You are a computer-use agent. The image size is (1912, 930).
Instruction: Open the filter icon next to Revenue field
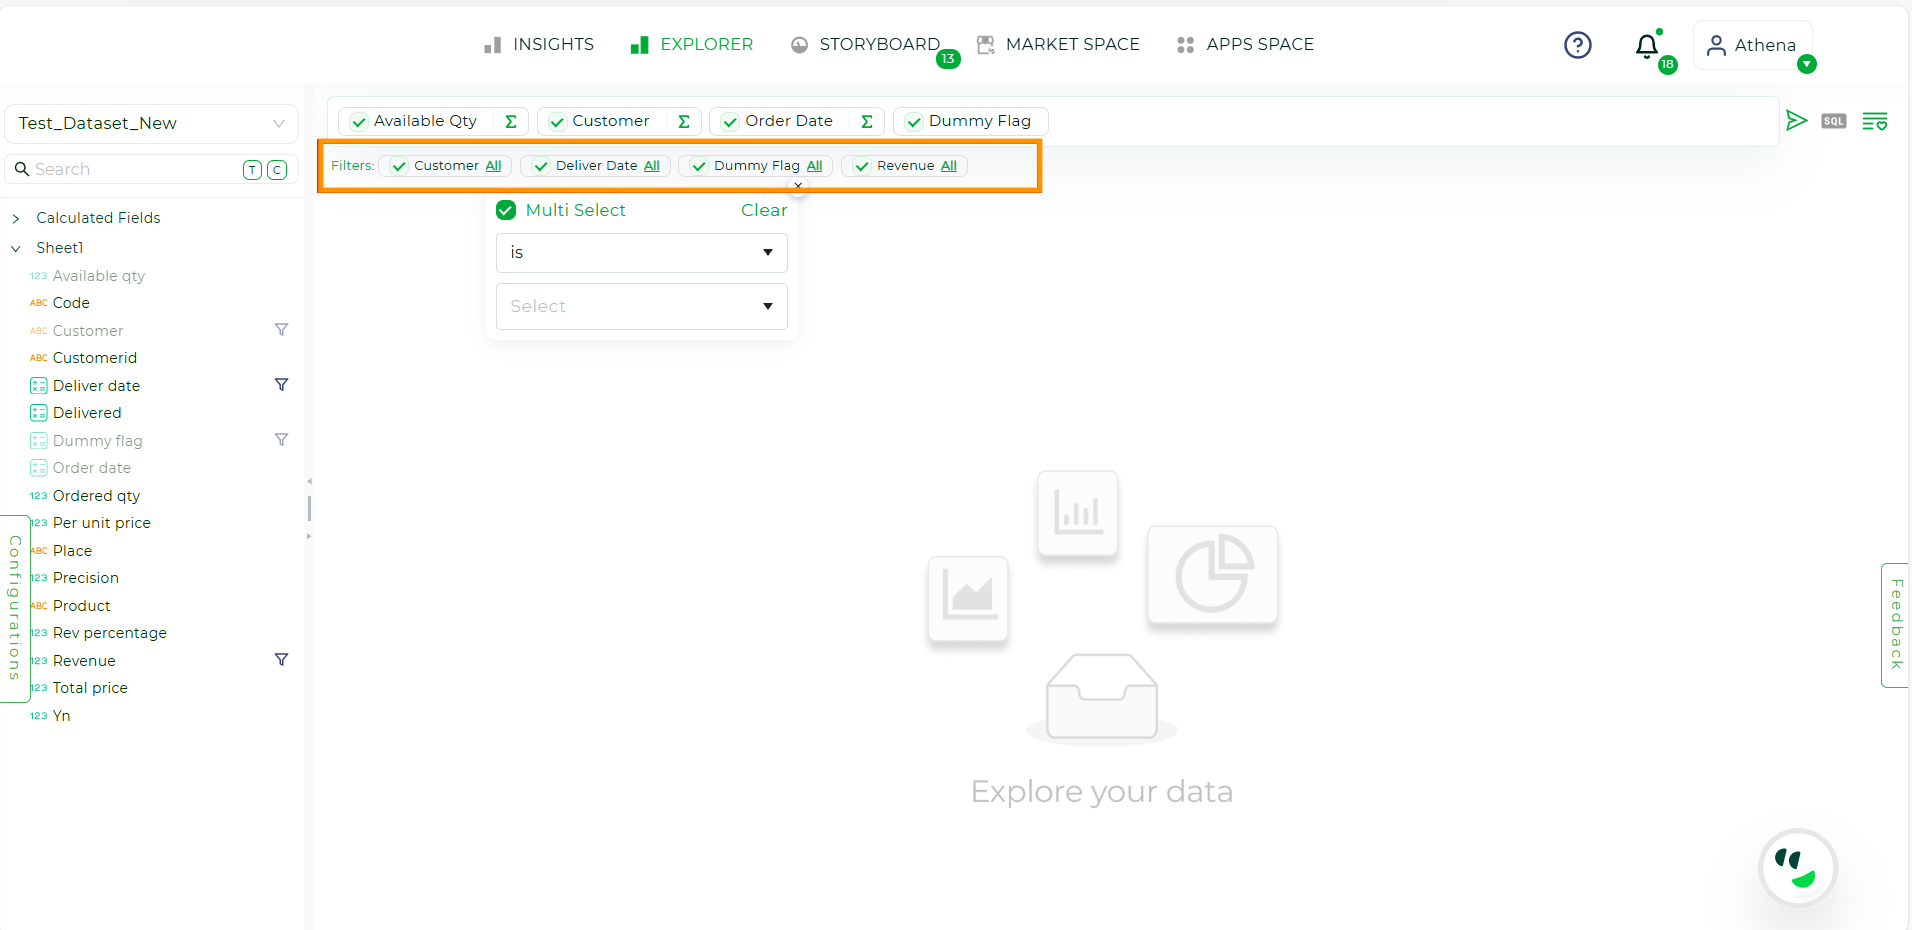[281, 660]
